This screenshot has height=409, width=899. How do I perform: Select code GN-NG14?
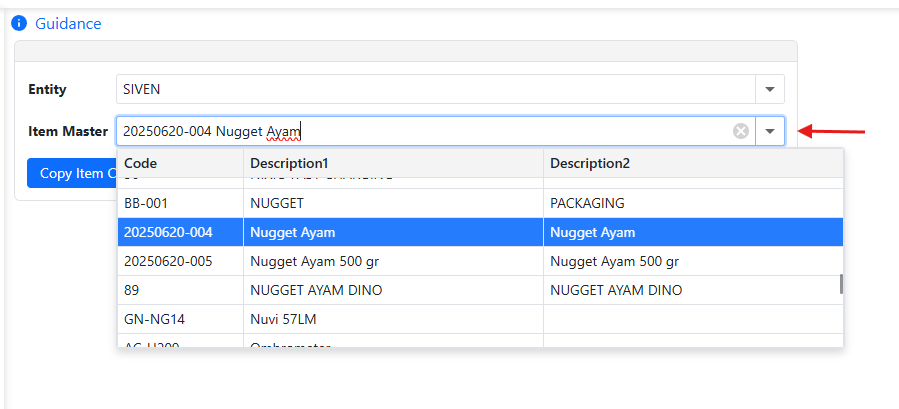click(181, 320)
